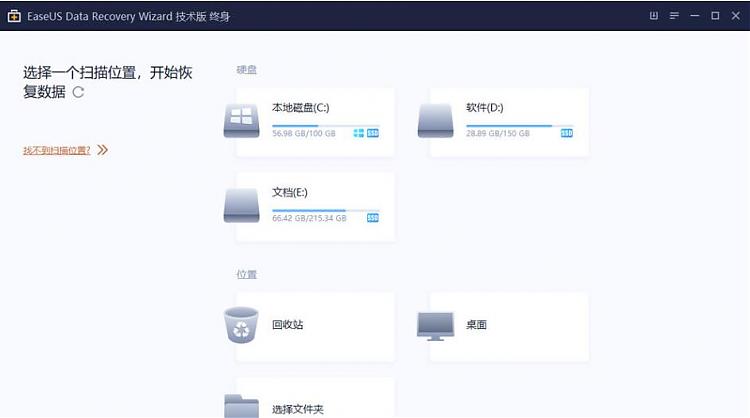The image size is (750, 418).
Task: Open the hamburger menu in title bar
Action: tap(674, 16)
